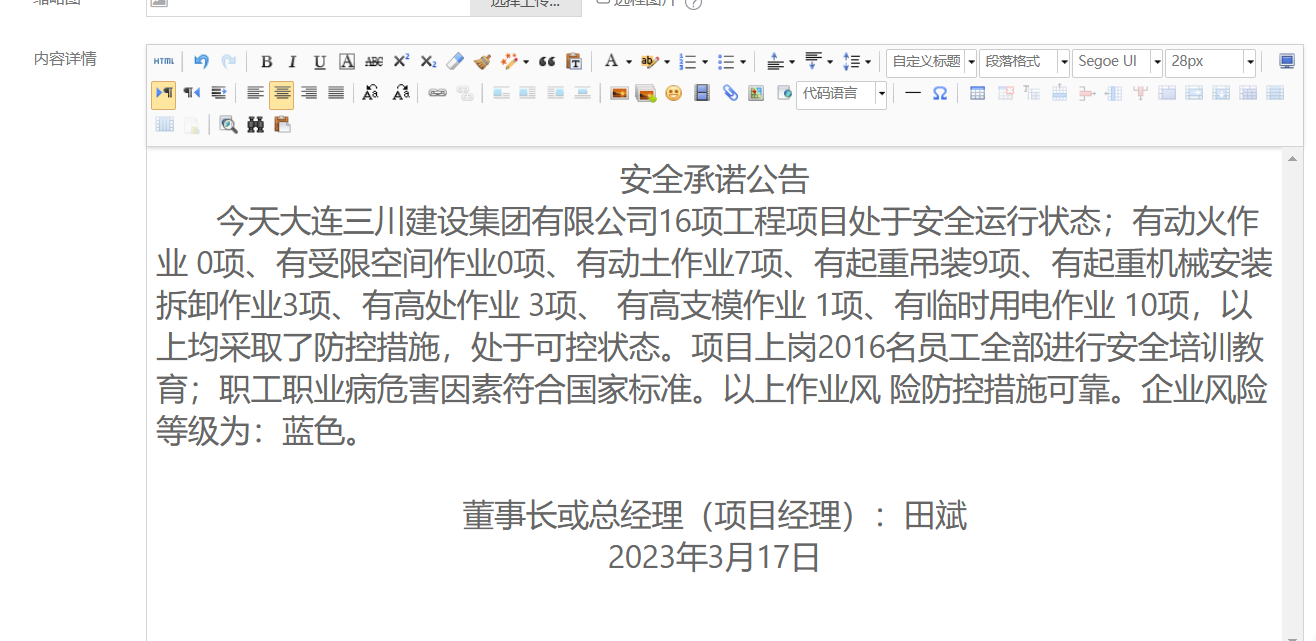The width and height of the screenshot is (1316, 641).
Task: Open the 段落格式 paragraph format dropdown
Action: click(1024, 61)
